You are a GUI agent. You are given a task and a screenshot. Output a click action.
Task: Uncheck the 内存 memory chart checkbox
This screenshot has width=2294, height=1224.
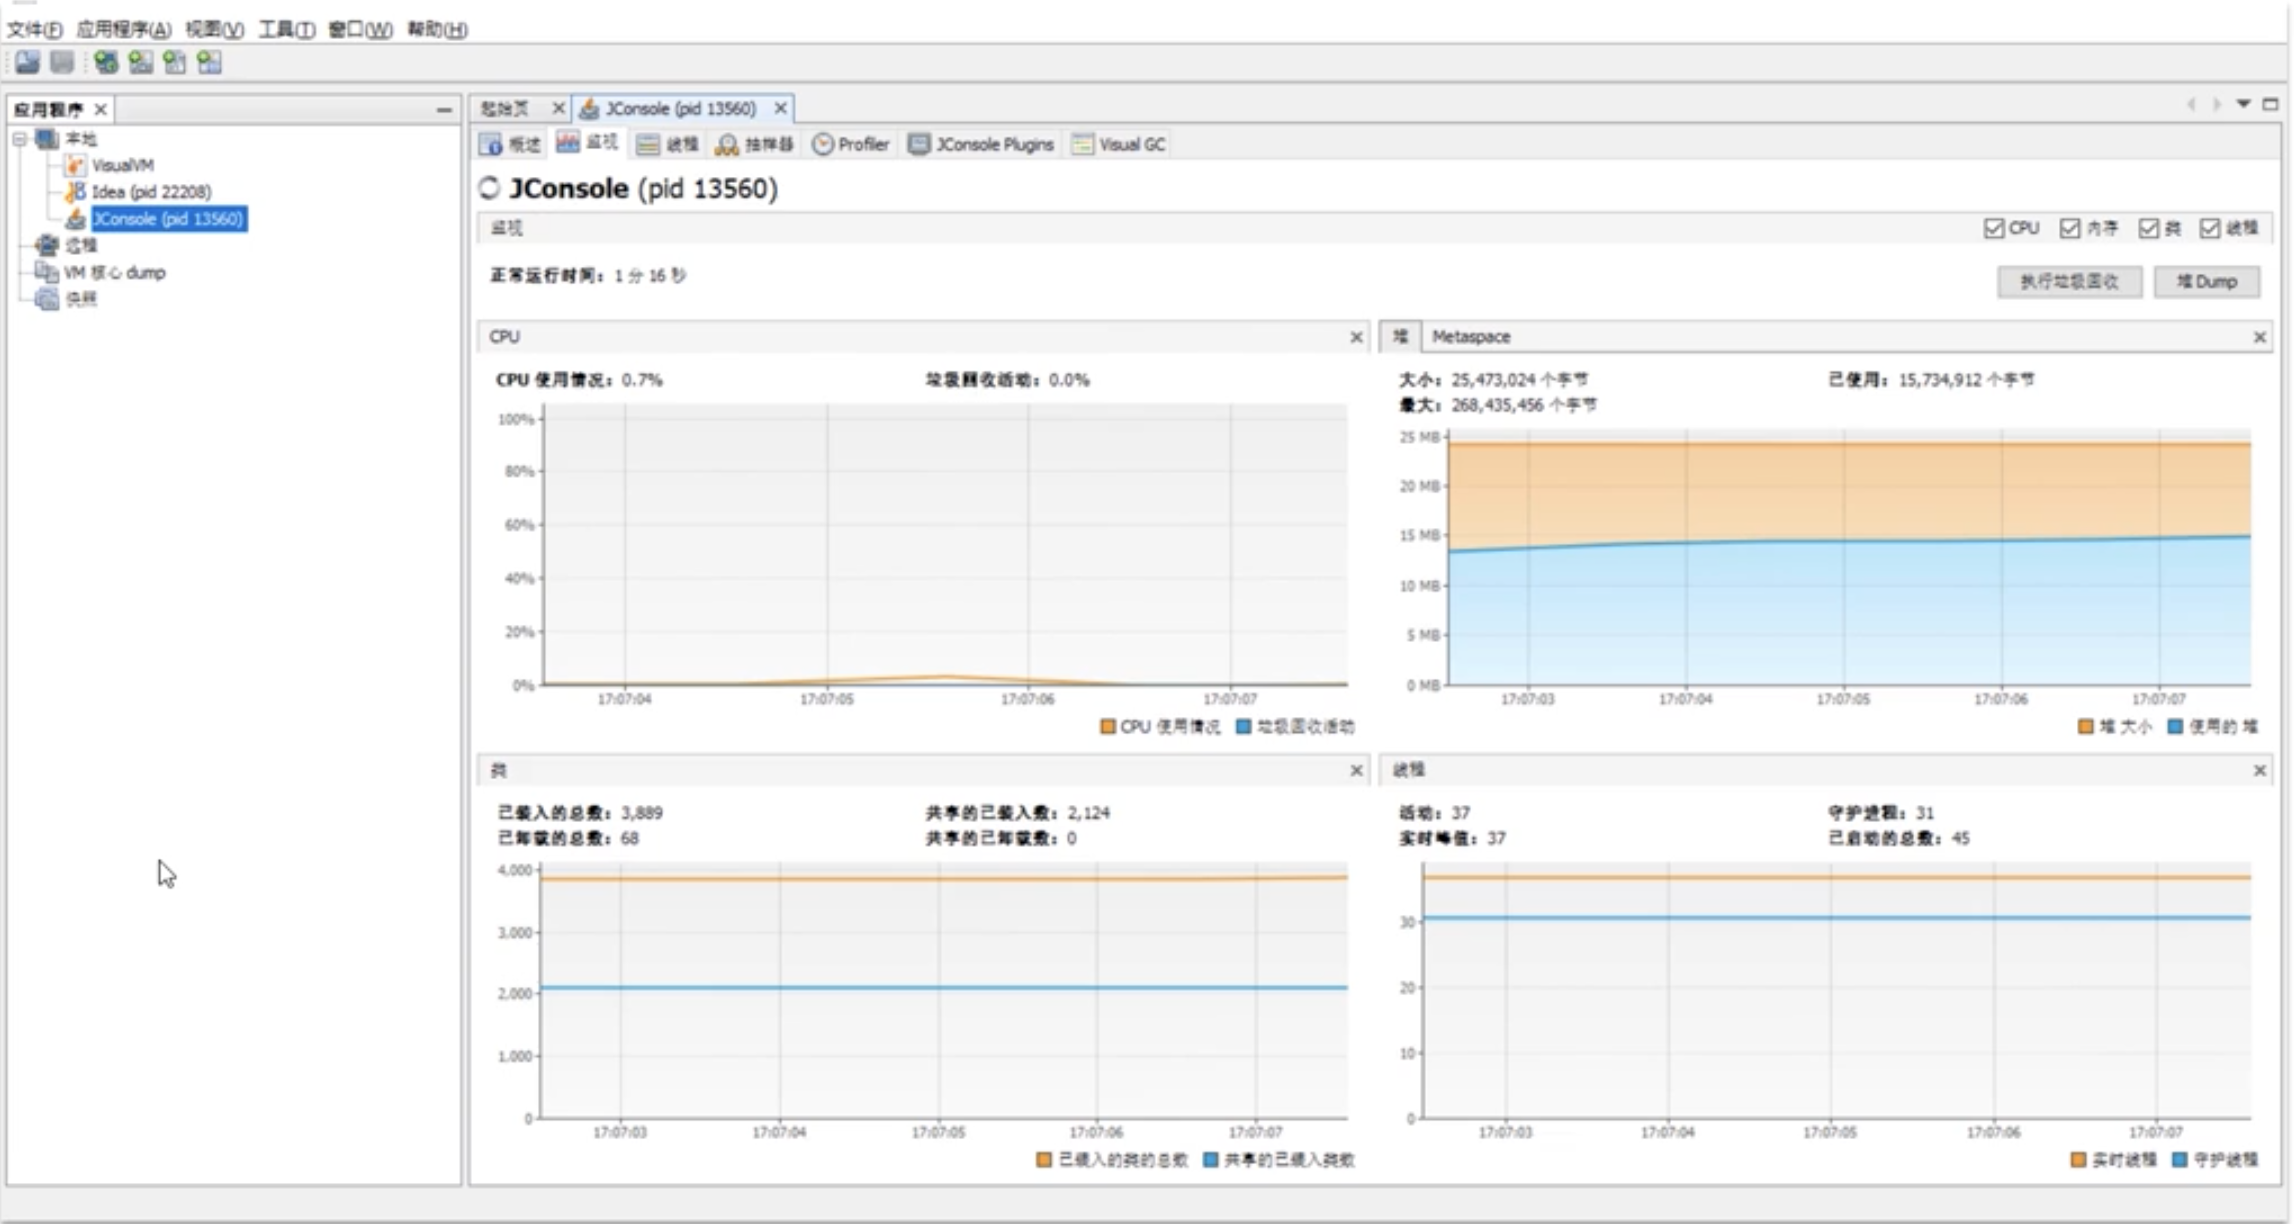pos(2069,229)
